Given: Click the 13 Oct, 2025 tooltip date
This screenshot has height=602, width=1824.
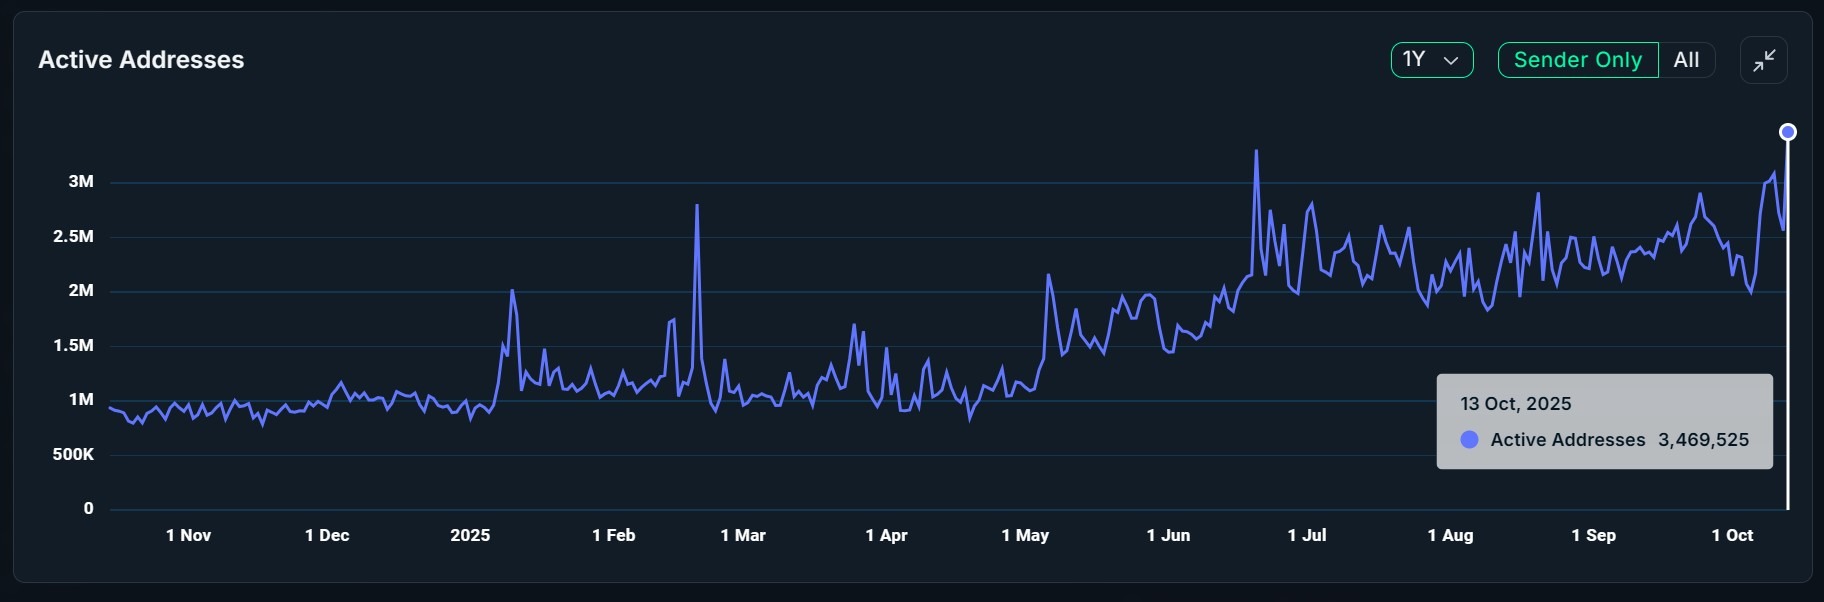Looking at the screenshot, I should (1515, 404).
